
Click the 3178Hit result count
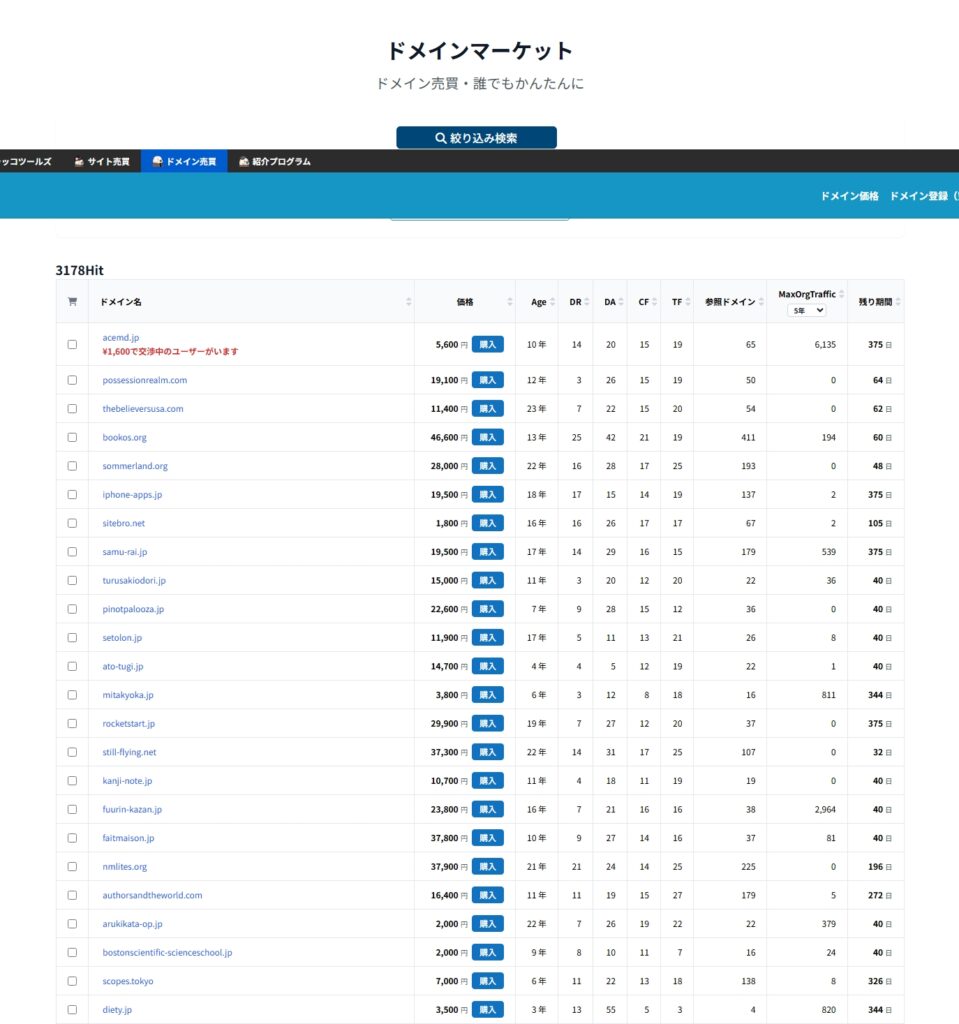(x=80, y=270)
